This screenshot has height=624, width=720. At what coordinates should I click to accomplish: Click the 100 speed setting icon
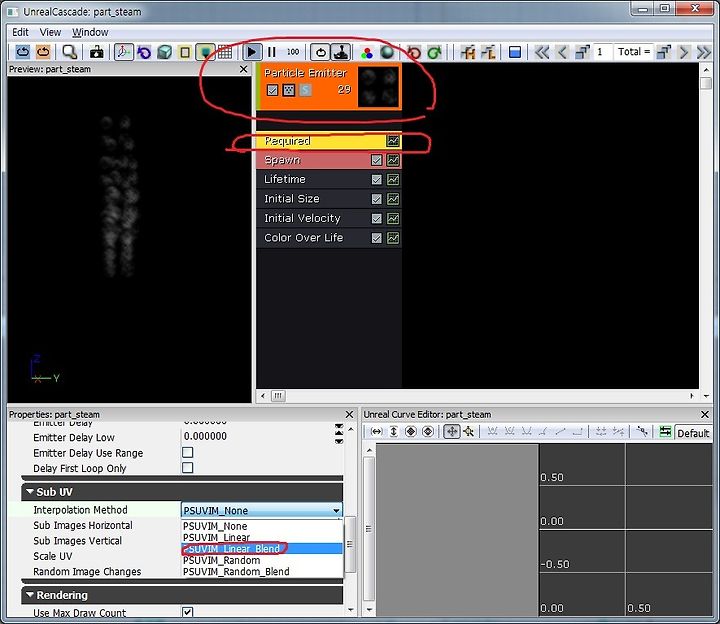(x=293, y=52)
